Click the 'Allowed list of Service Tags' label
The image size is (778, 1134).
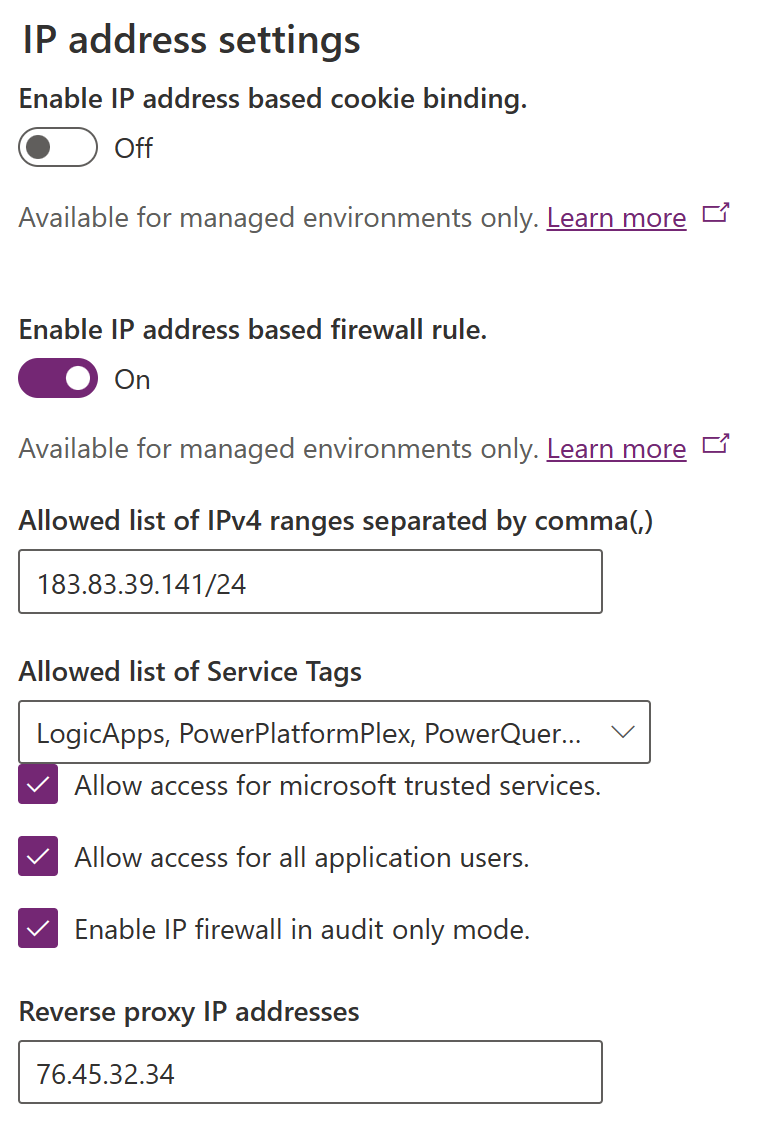(190, 672)
